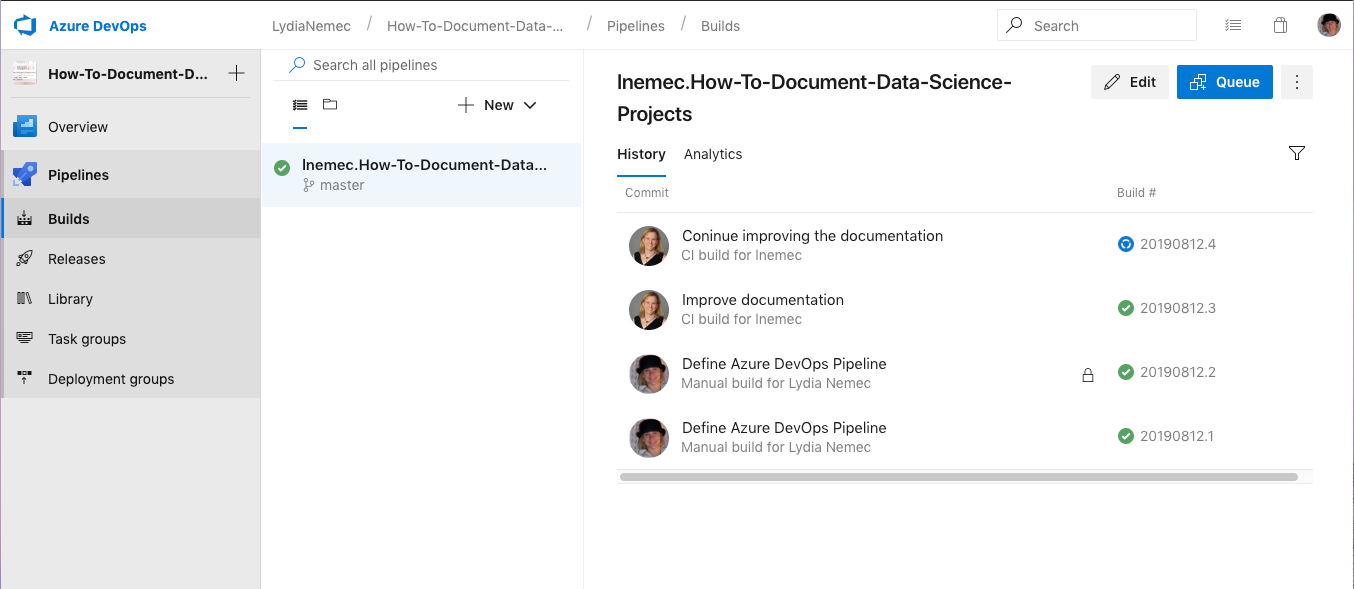
Task: Click the My Work Items checklist icon
Action: pos(1233,25)
